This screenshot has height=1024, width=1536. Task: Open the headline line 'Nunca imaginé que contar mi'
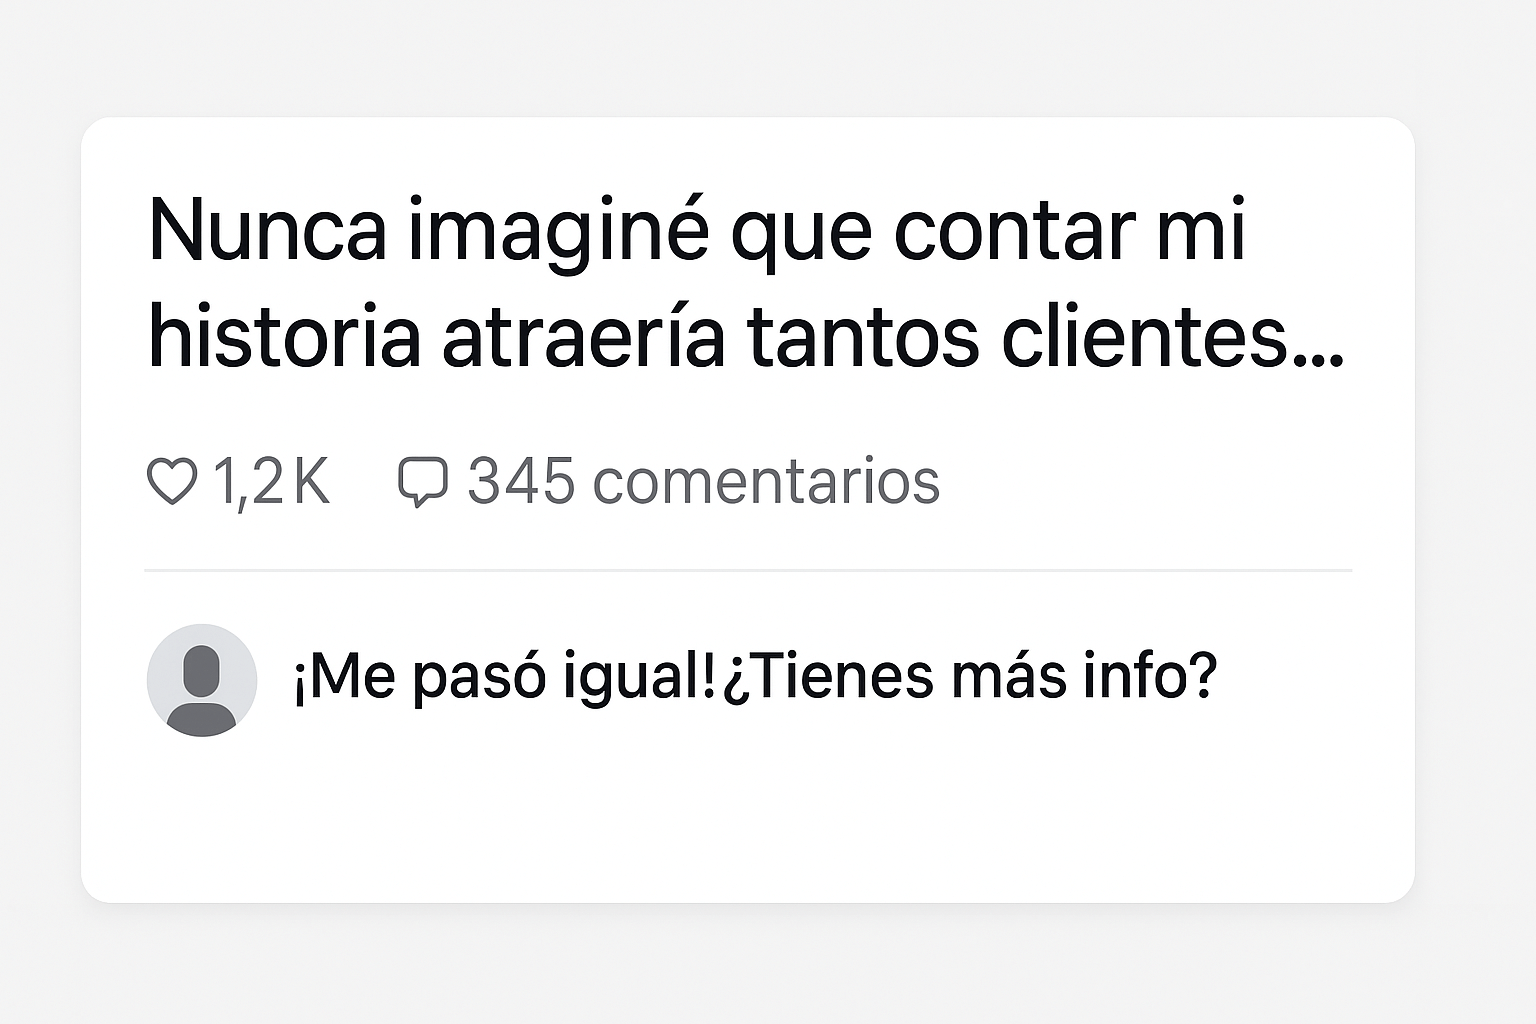point(697,232)
